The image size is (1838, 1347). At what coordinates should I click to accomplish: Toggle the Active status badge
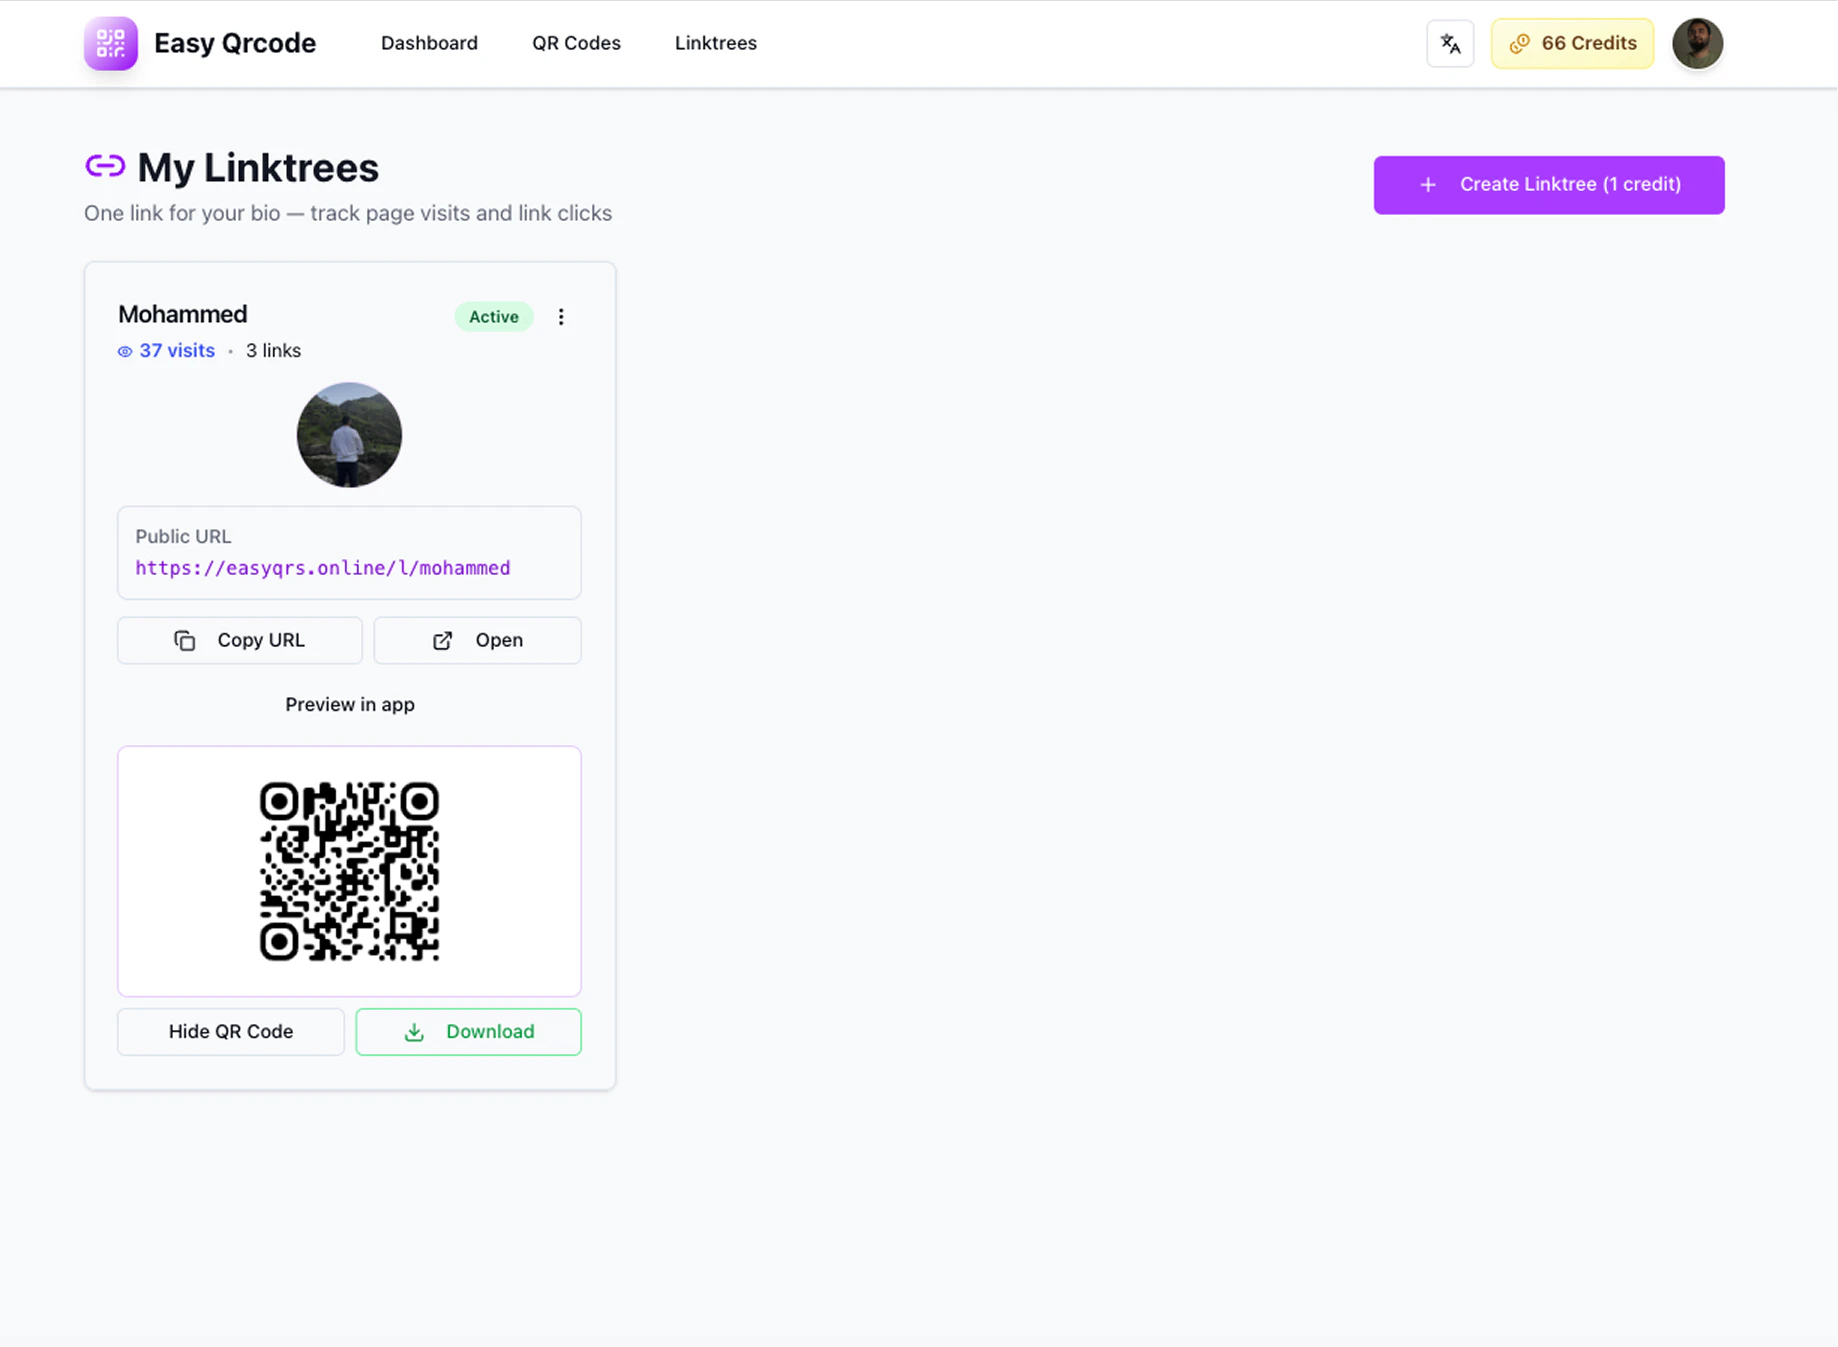point(493,316)
